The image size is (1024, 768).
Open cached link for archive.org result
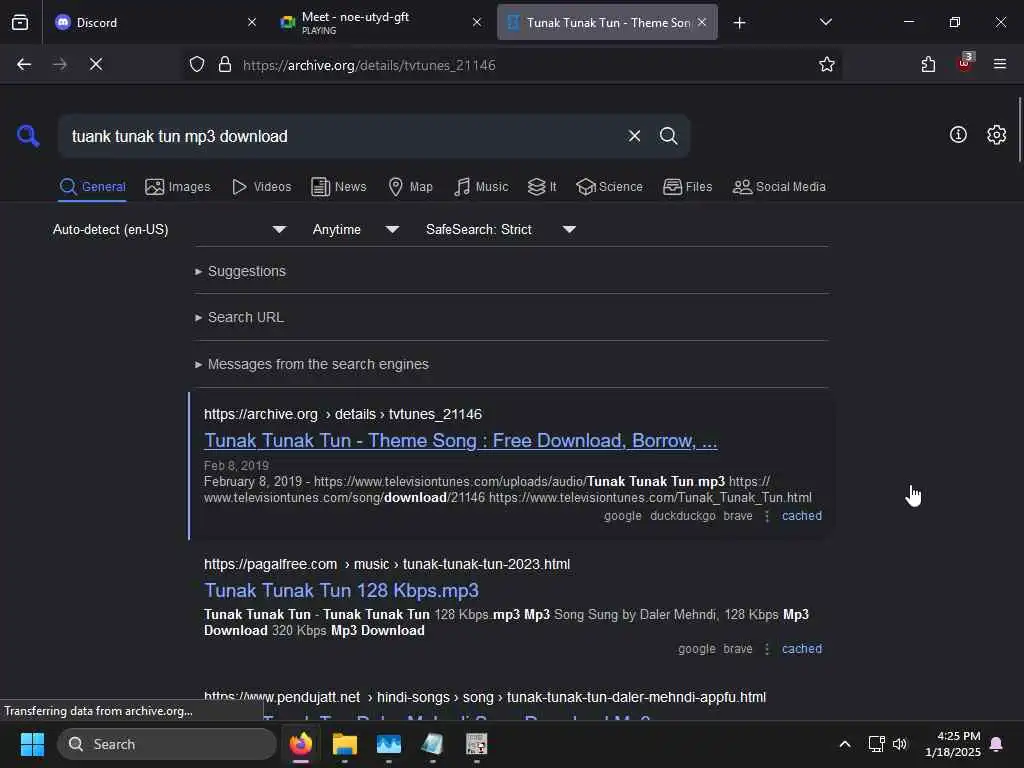[x=801, y=516]
